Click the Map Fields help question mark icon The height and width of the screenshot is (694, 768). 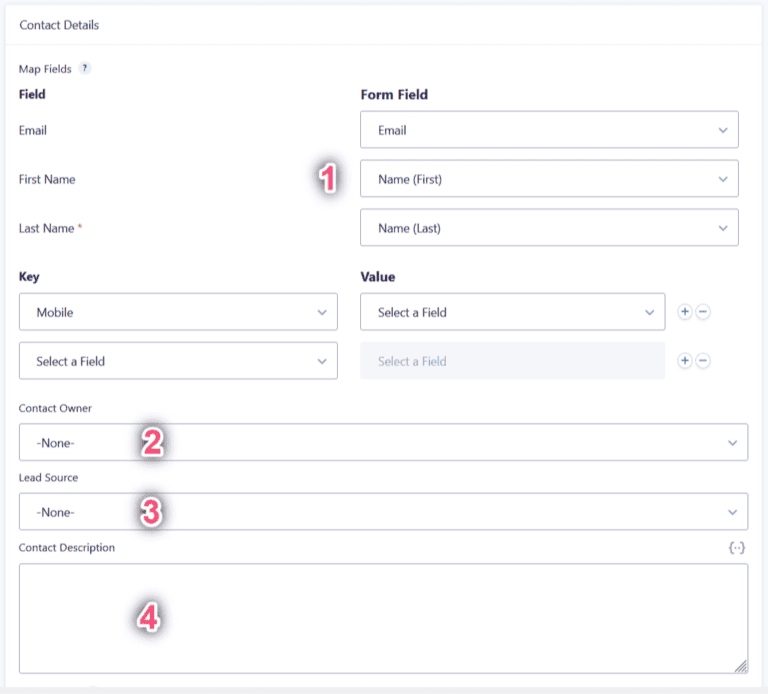click(x=85, y=68)
